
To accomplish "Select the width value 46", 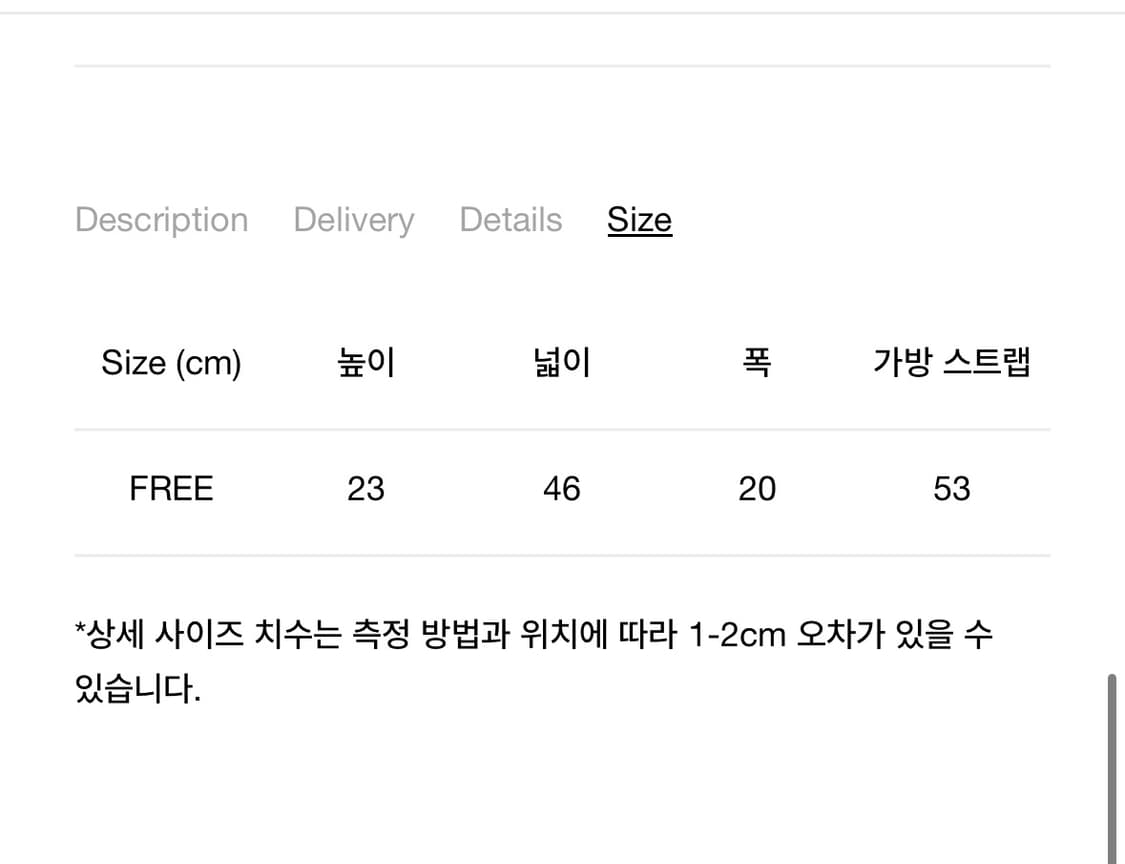I will coord(561,488).
